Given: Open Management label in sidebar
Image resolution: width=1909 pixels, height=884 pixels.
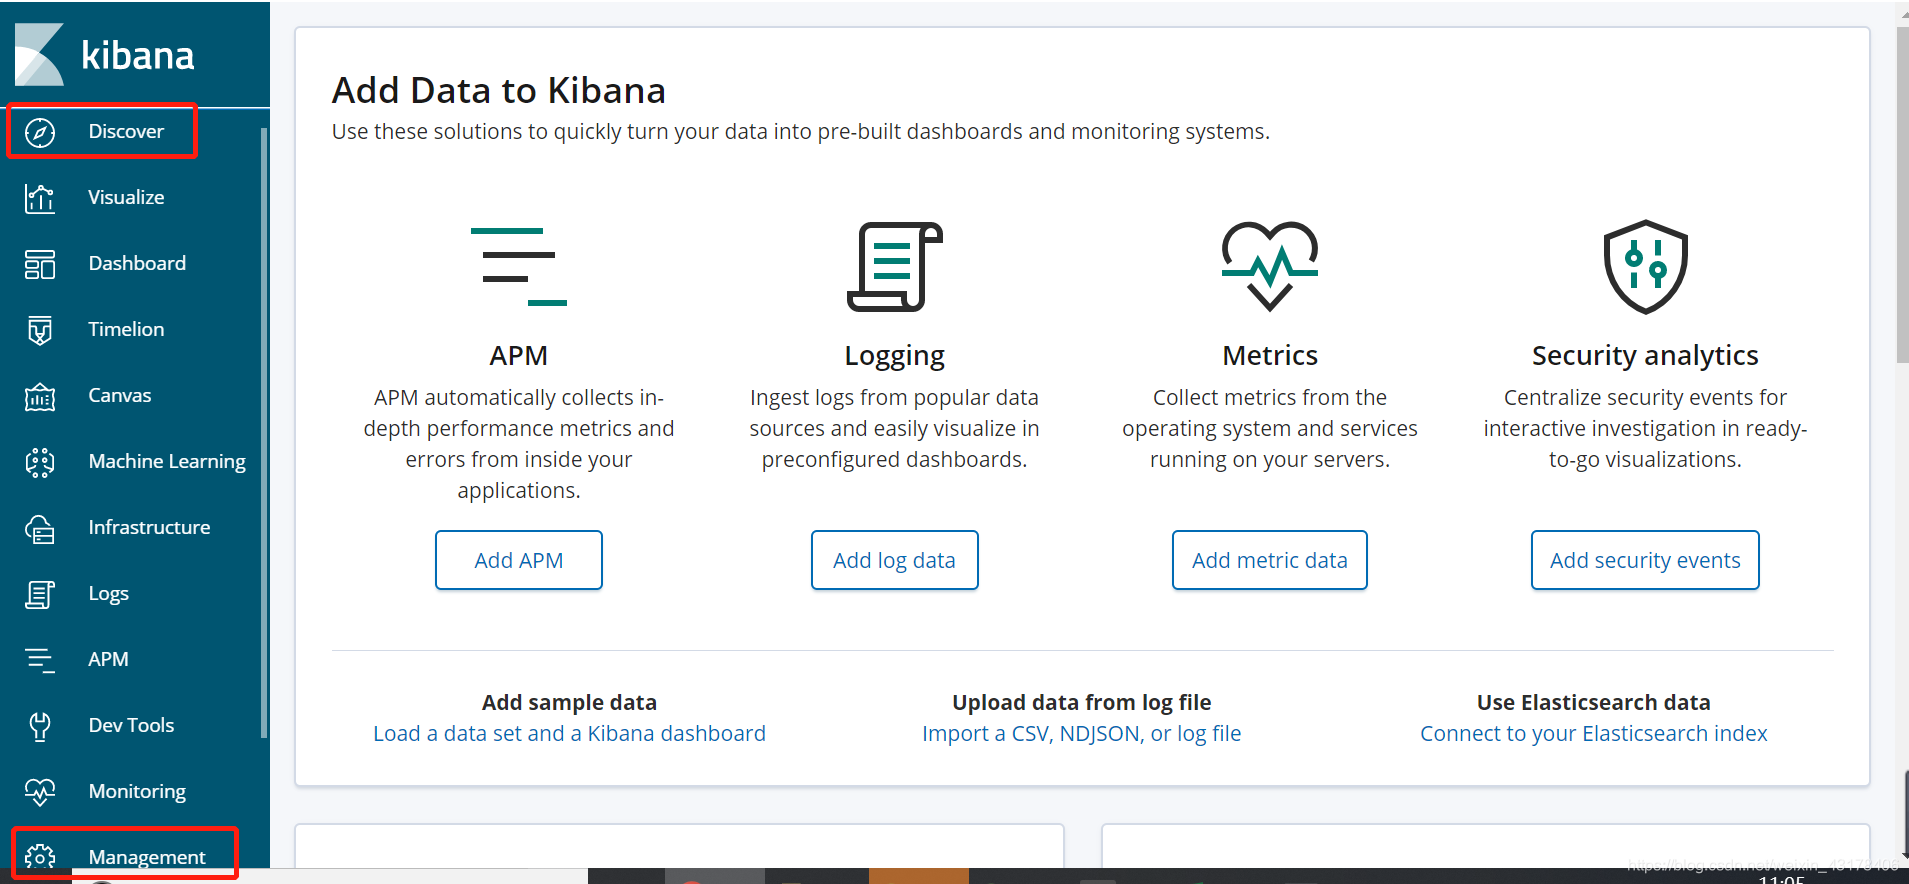Looking at the screenshot, I should [x=147, y=857].
